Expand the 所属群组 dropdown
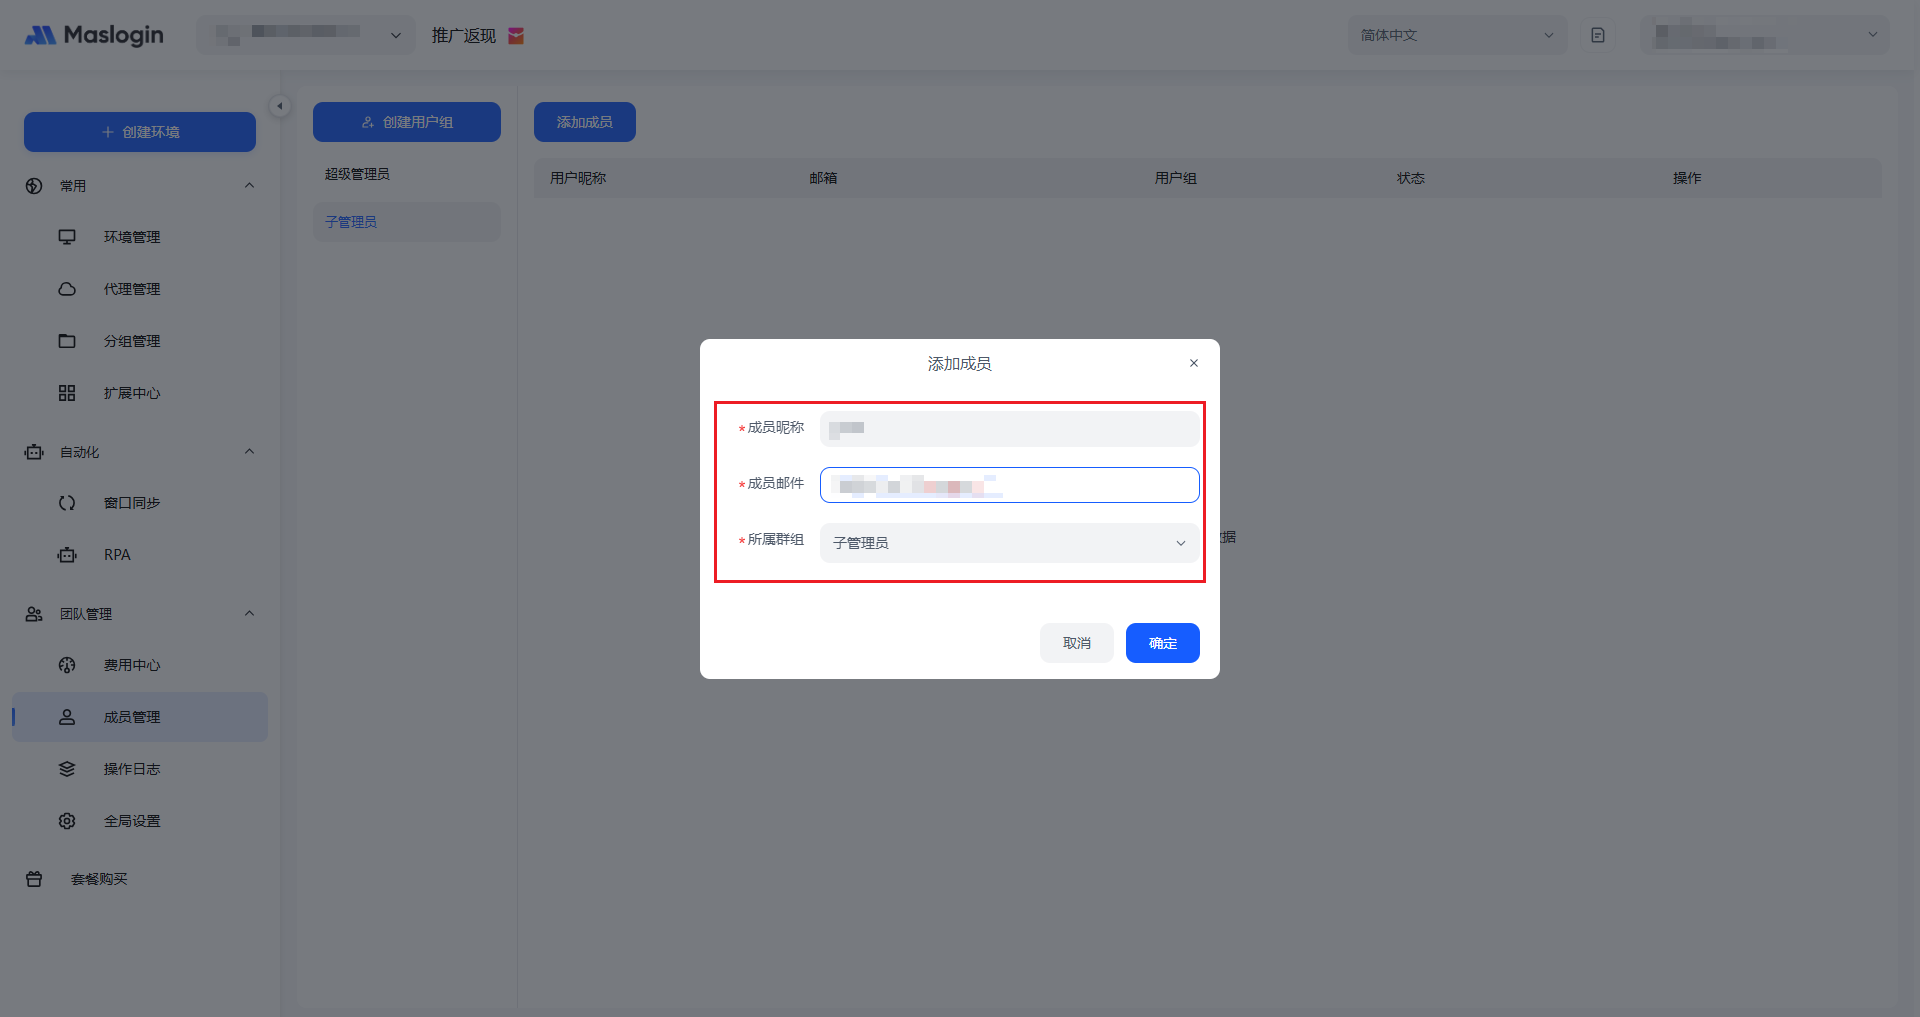The width and height of the screenshot is (1920, 1017). pyautogui.click(x=1009, y=543)
